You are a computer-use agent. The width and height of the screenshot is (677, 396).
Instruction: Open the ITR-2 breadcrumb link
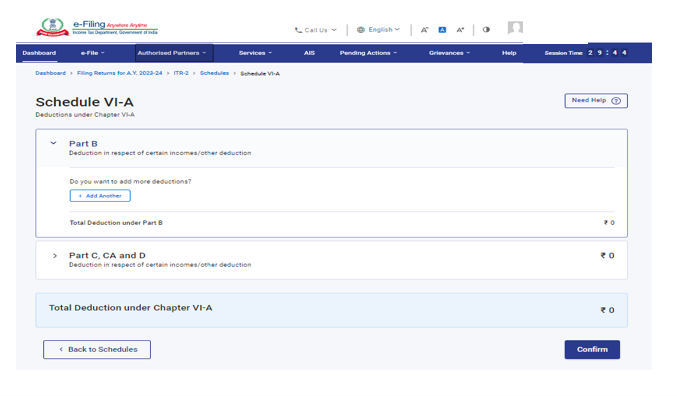(x=181, y=73)
